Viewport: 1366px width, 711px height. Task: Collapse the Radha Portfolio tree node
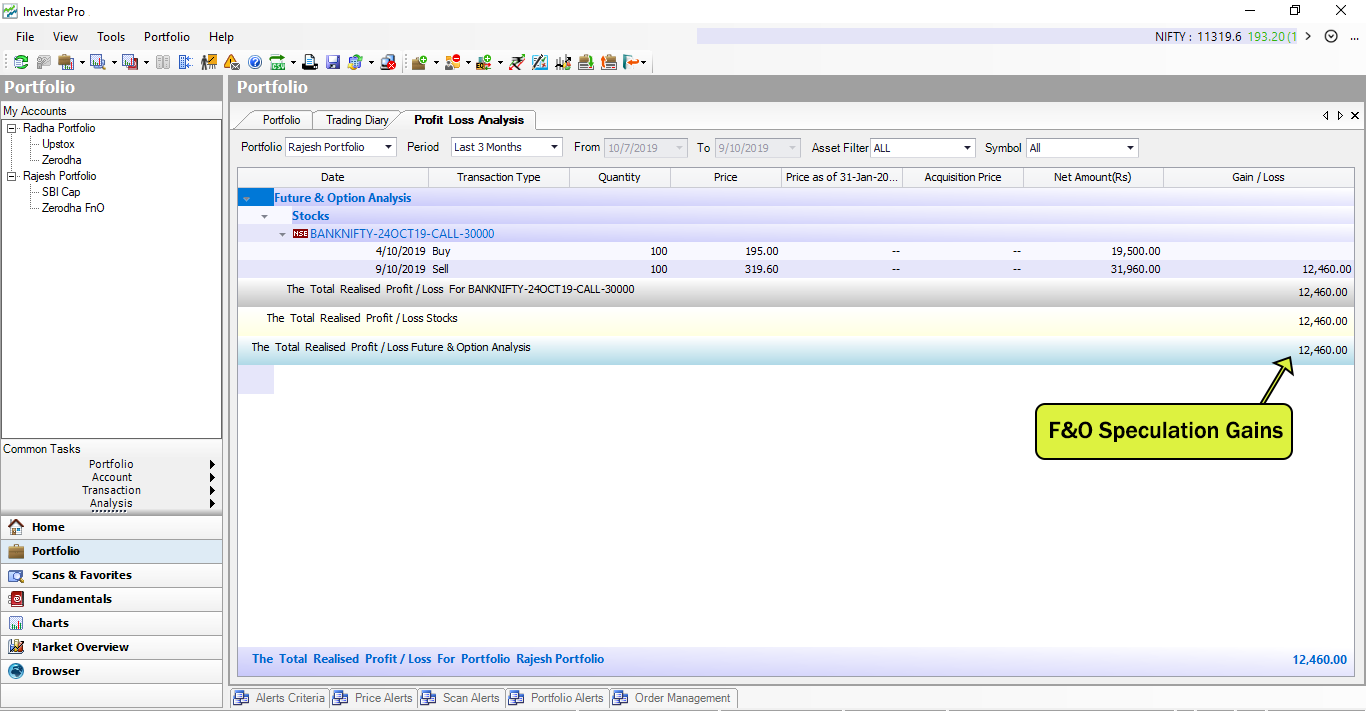[12, 128]
